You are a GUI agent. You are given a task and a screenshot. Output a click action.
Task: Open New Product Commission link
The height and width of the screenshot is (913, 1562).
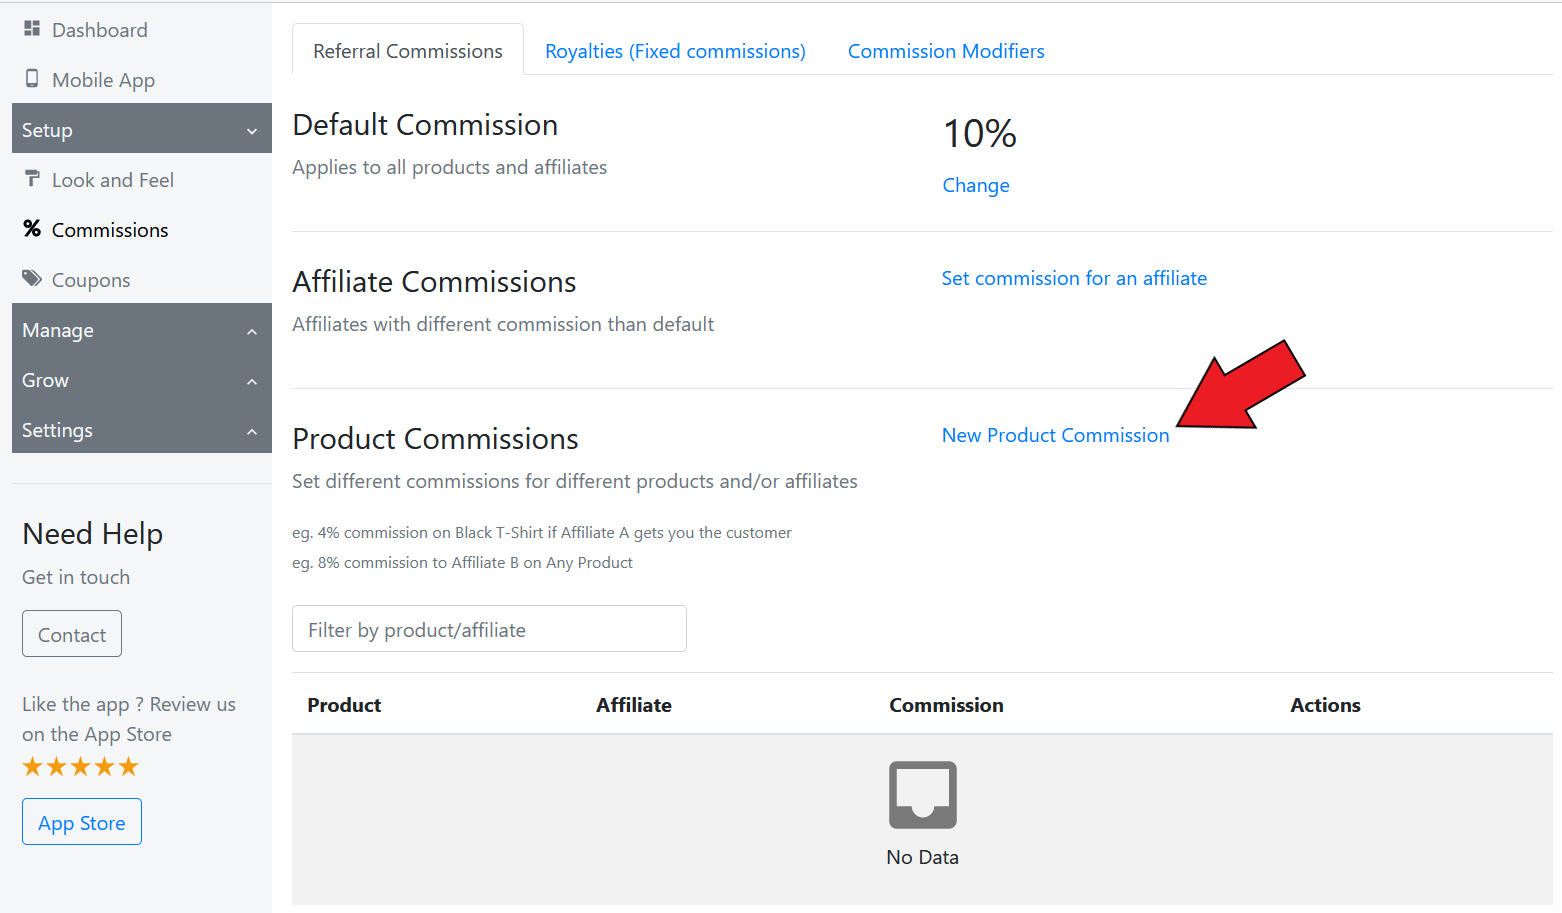click(x=1055, y=435)
